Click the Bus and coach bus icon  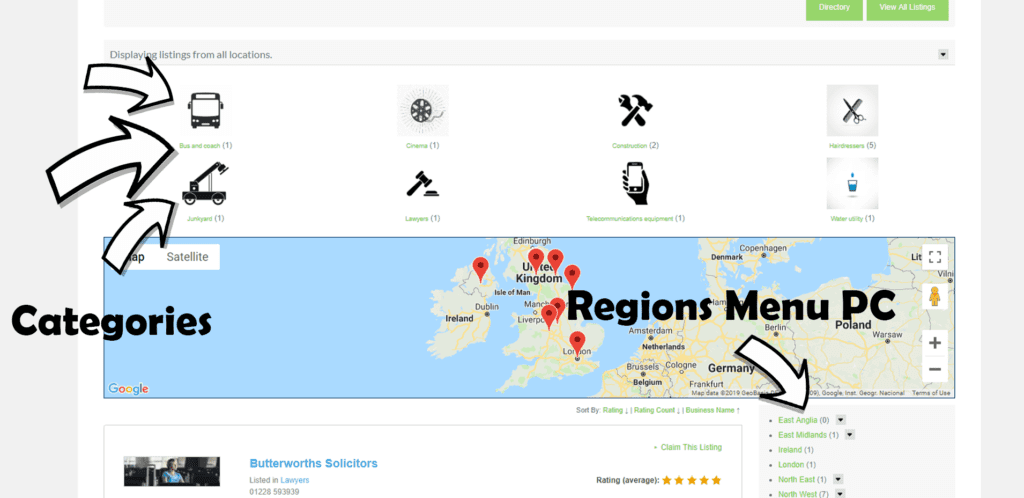[204, 110]
